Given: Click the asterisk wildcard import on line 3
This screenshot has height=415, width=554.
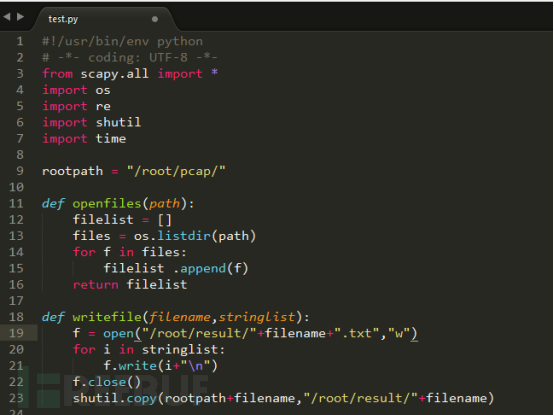Looking at the screenshot, I should (214, 72).
